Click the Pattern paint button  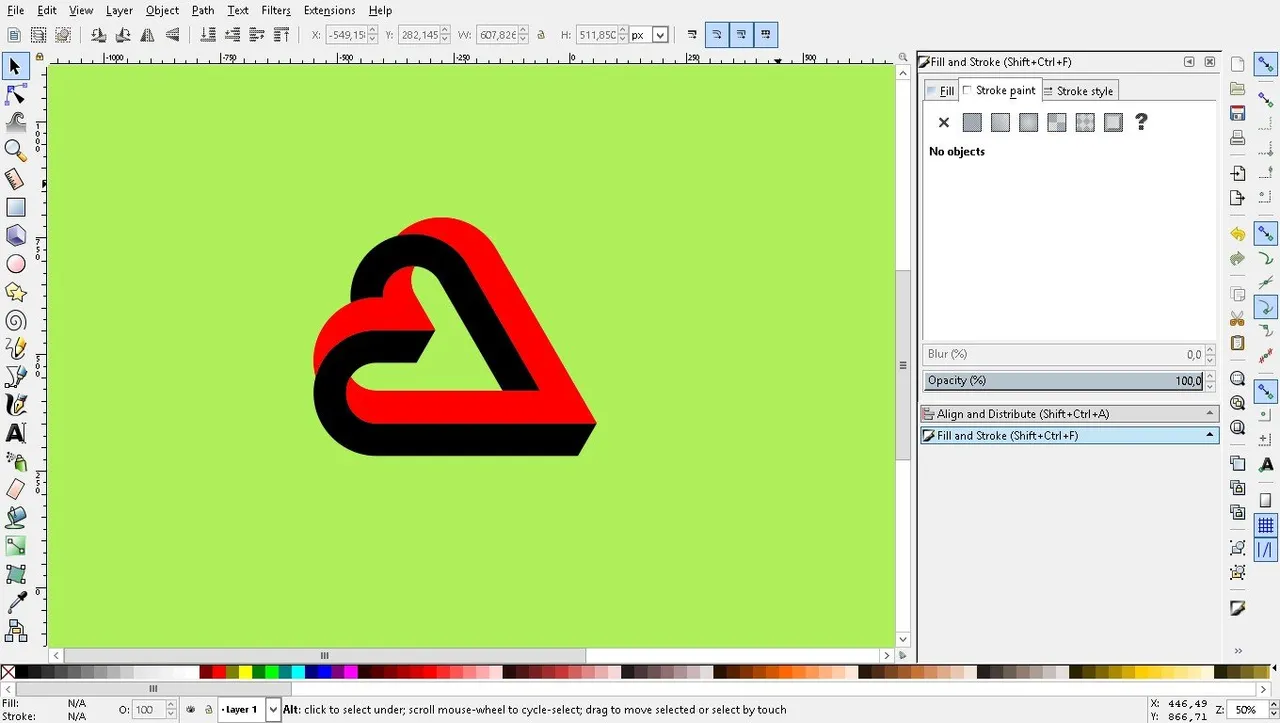[x=1056, y=122]
